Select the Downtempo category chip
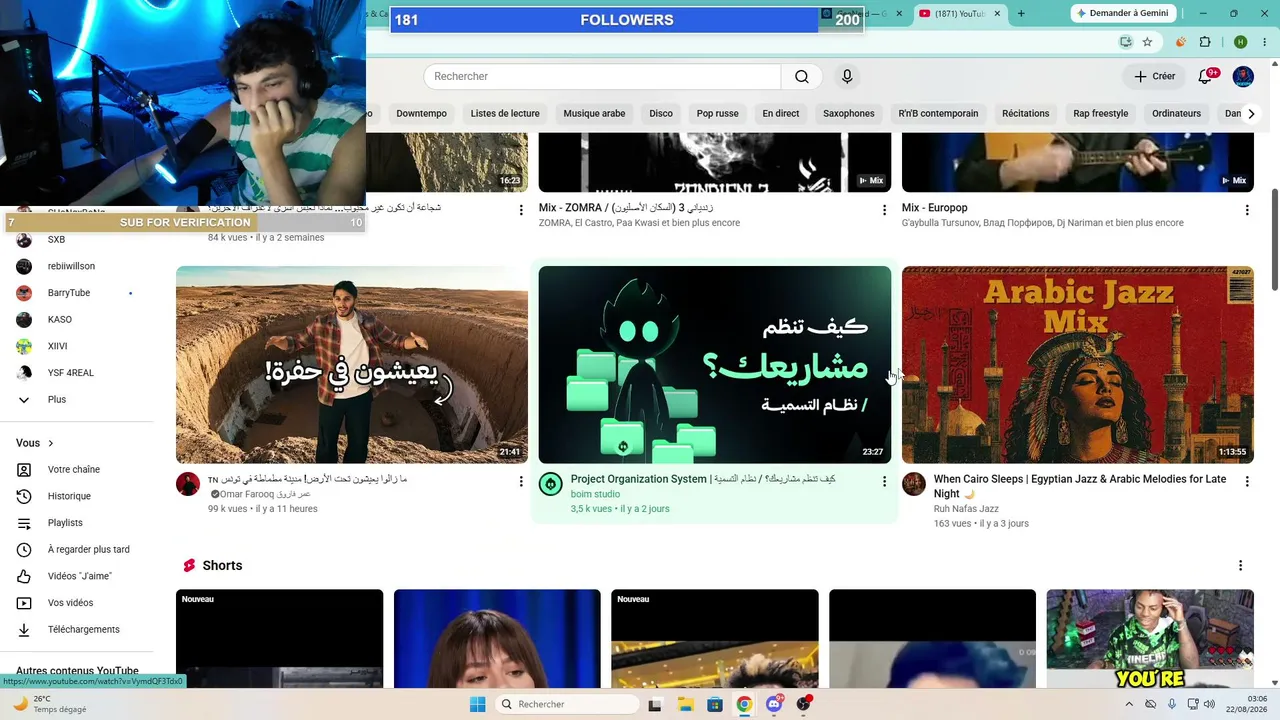The image size is (1280, 720). click(421, 114)
